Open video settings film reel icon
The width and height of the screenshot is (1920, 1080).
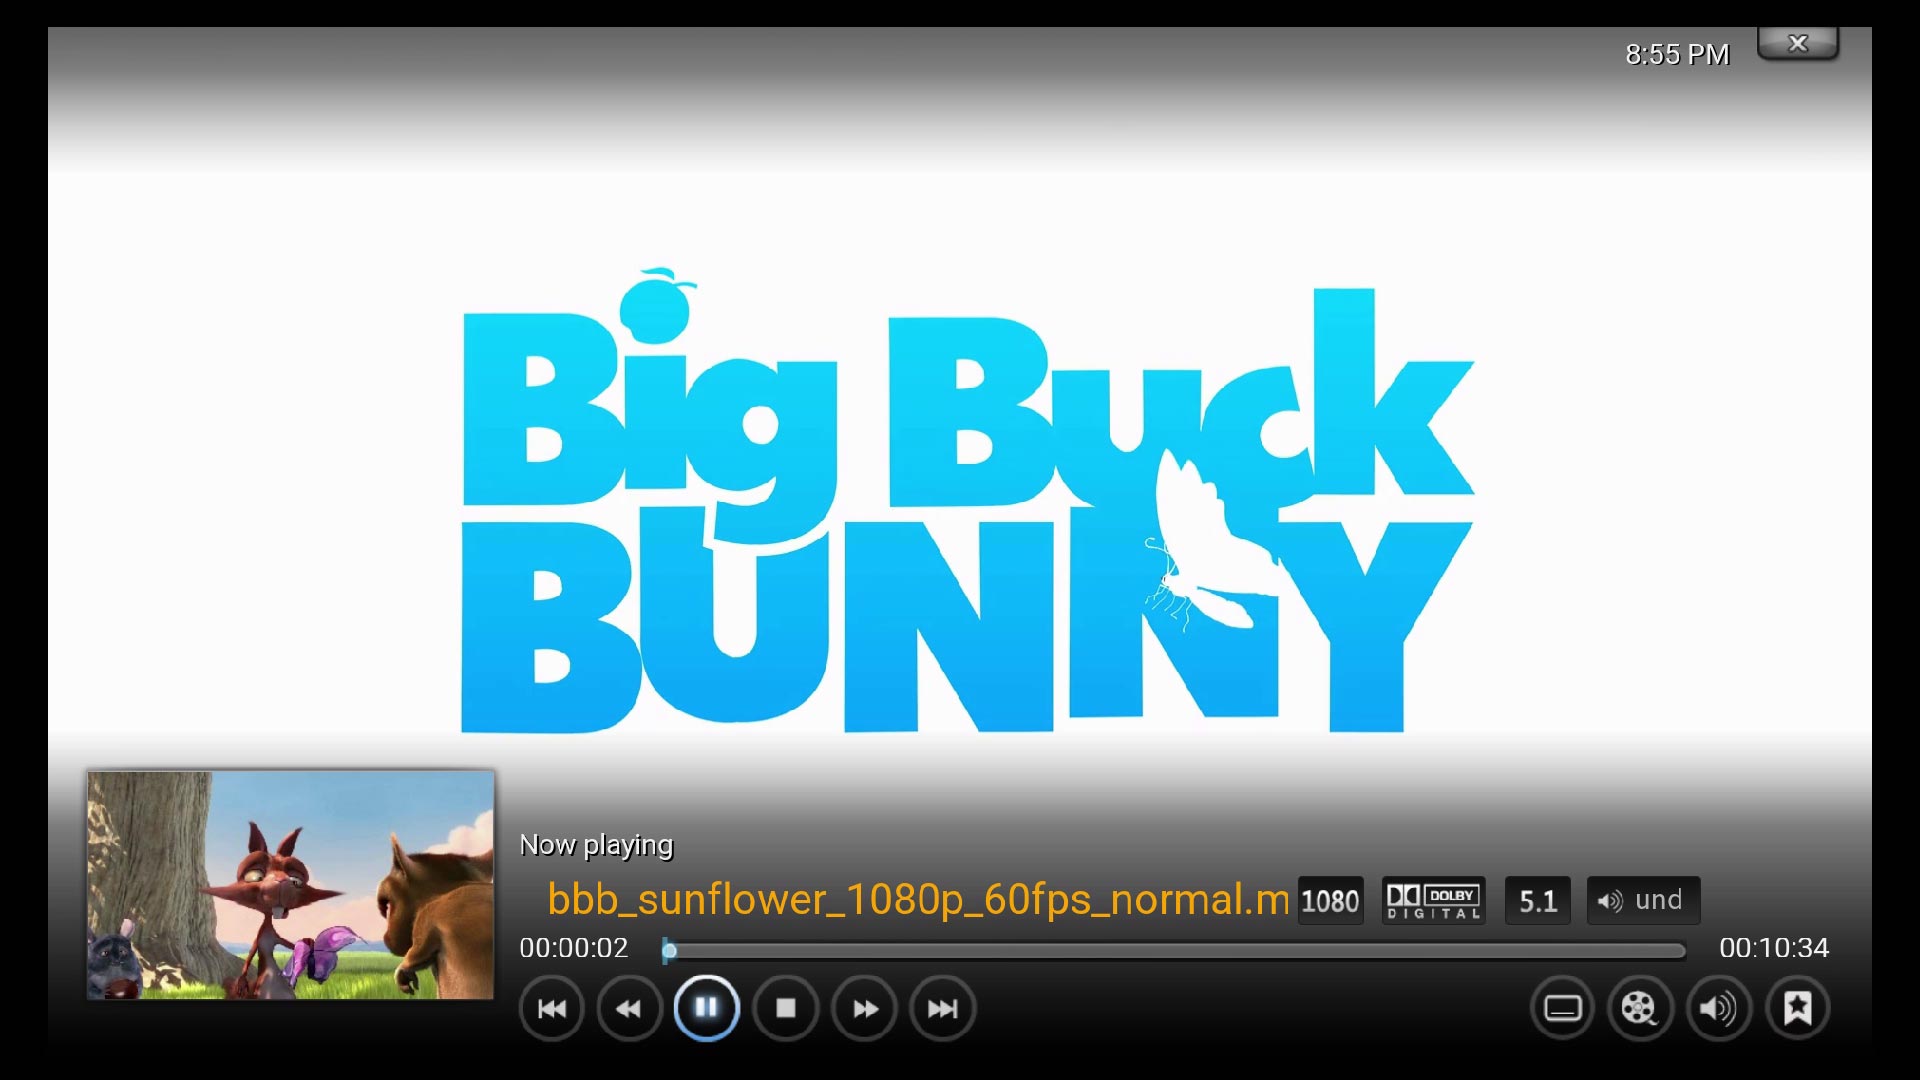1640,1008
